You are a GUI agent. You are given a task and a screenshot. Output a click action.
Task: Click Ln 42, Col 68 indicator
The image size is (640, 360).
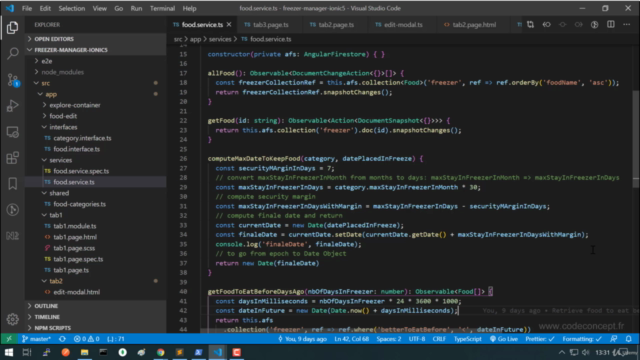pos(351,339)
